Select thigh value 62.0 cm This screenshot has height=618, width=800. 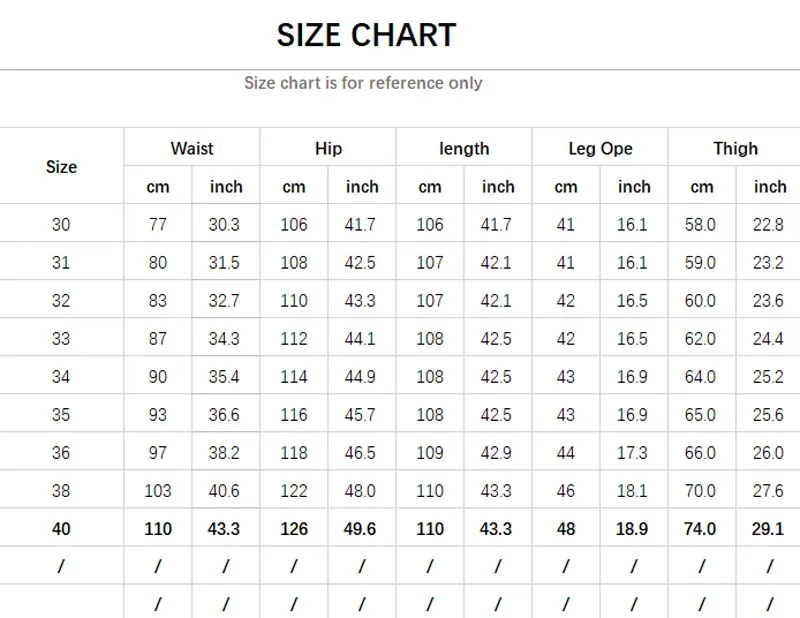701,339
